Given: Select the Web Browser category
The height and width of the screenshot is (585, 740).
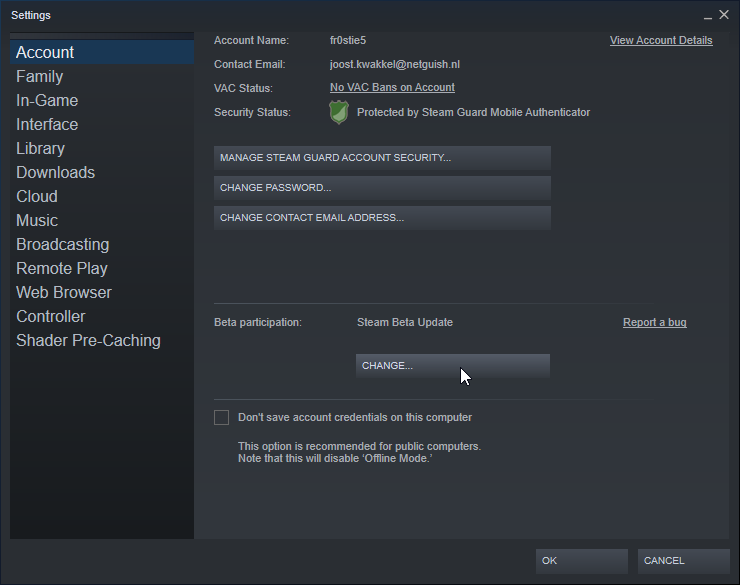Looking at the screenshot, I should coord(64,293).
